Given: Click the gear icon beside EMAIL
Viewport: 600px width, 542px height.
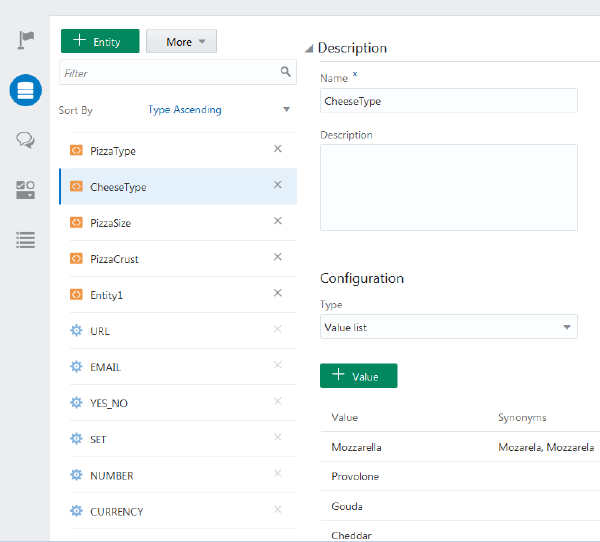Looking at the screenshot, I should point(76,366).
